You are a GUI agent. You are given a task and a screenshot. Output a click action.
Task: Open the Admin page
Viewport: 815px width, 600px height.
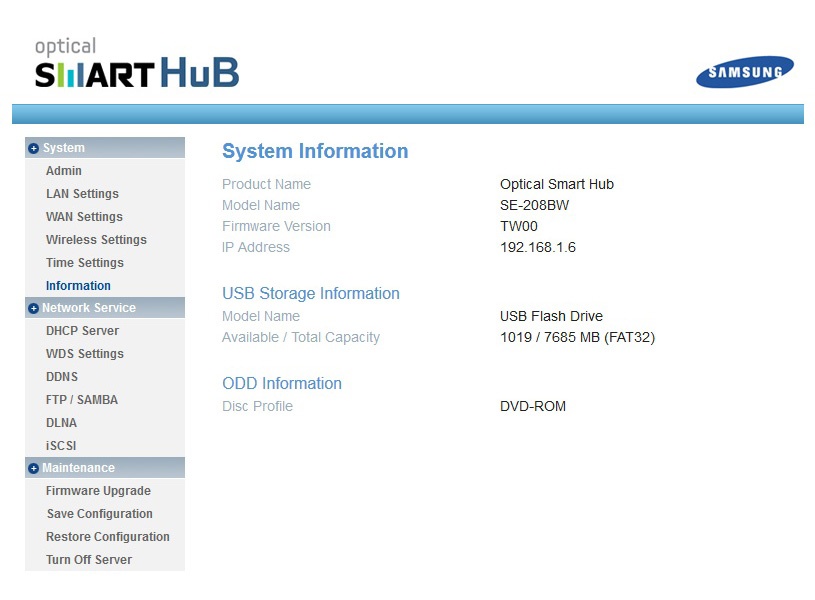pos(63,171)
